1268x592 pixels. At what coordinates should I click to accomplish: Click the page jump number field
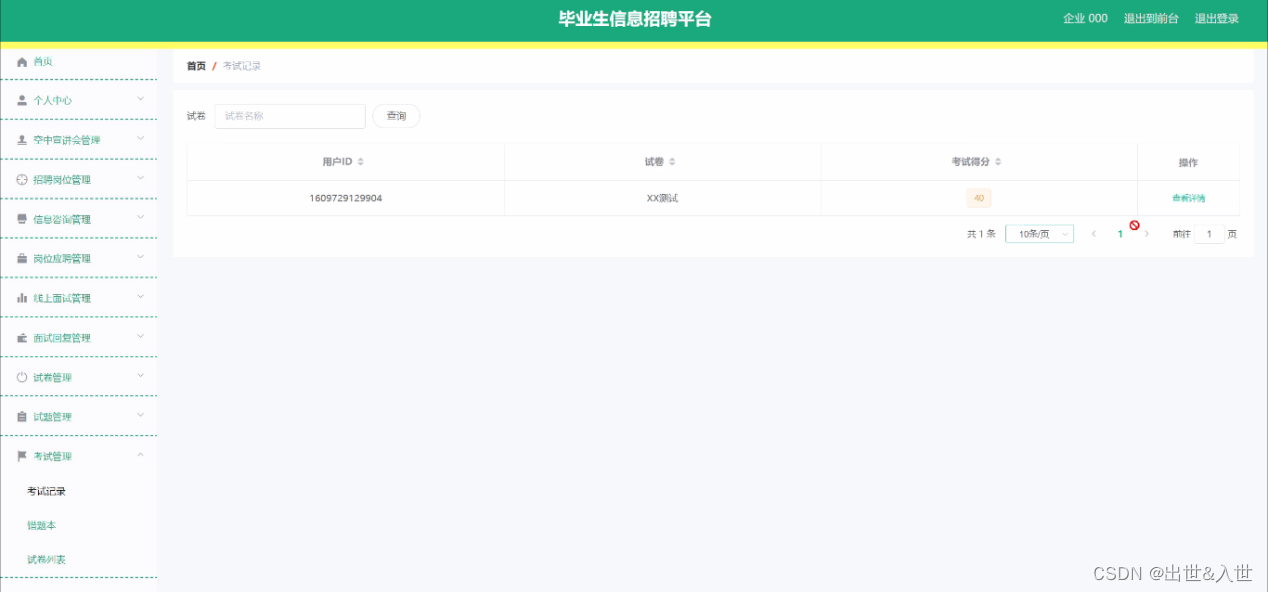[1209, 234]
